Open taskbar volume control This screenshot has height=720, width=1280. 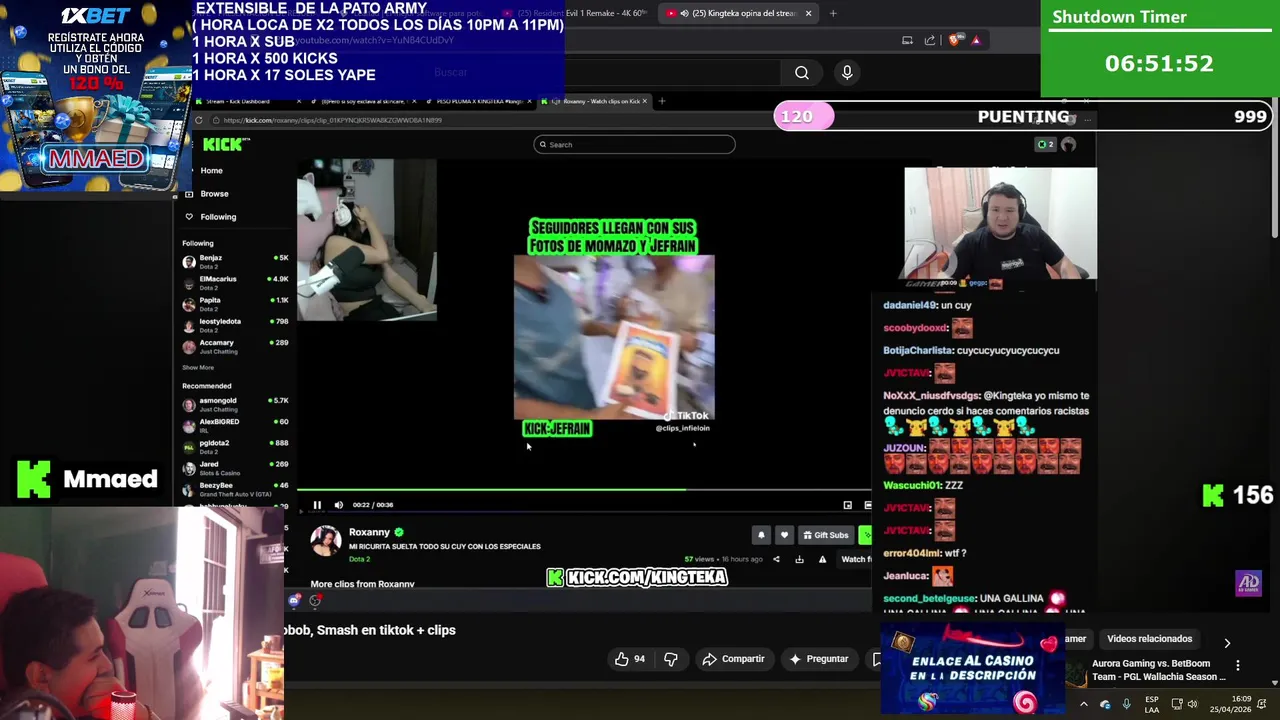click(x=1192, y=704)
